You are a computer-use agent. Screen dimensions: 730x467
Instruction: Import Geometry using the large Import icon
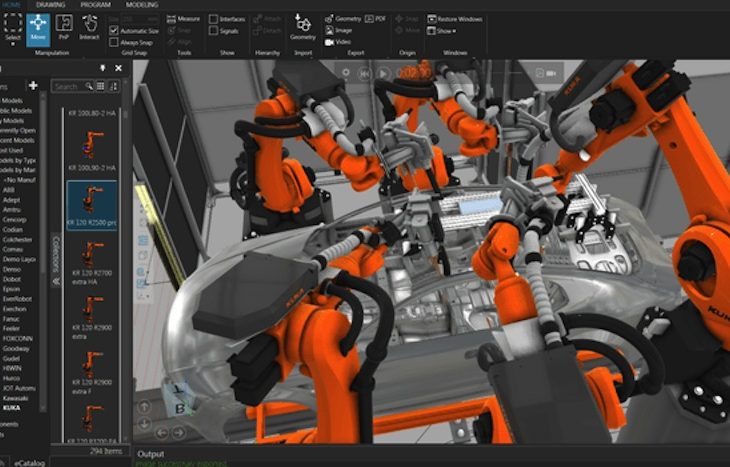pos(303,27)
